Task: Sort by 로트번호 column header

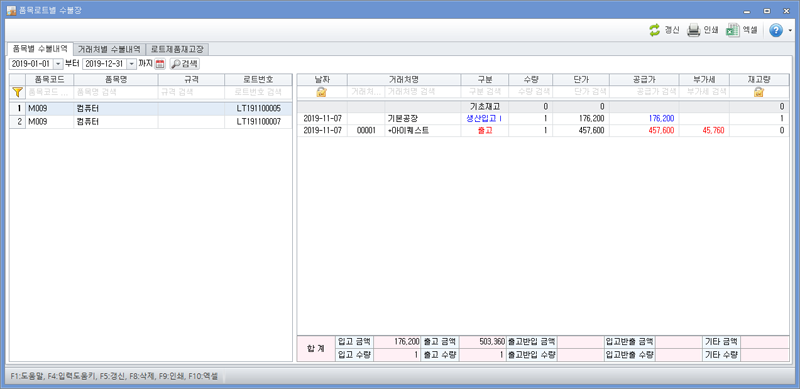Action: [x=258, y=80]
